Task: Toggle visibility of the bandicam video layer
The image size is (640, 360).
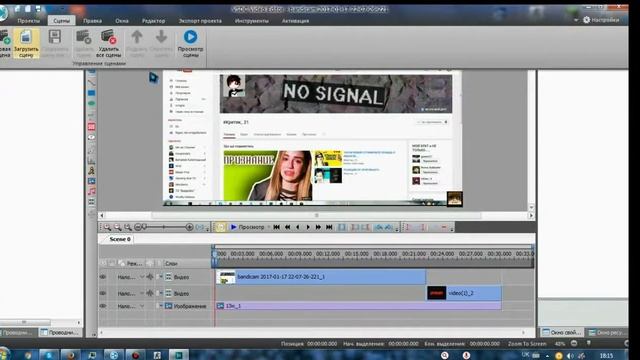Action: point(103,277)
